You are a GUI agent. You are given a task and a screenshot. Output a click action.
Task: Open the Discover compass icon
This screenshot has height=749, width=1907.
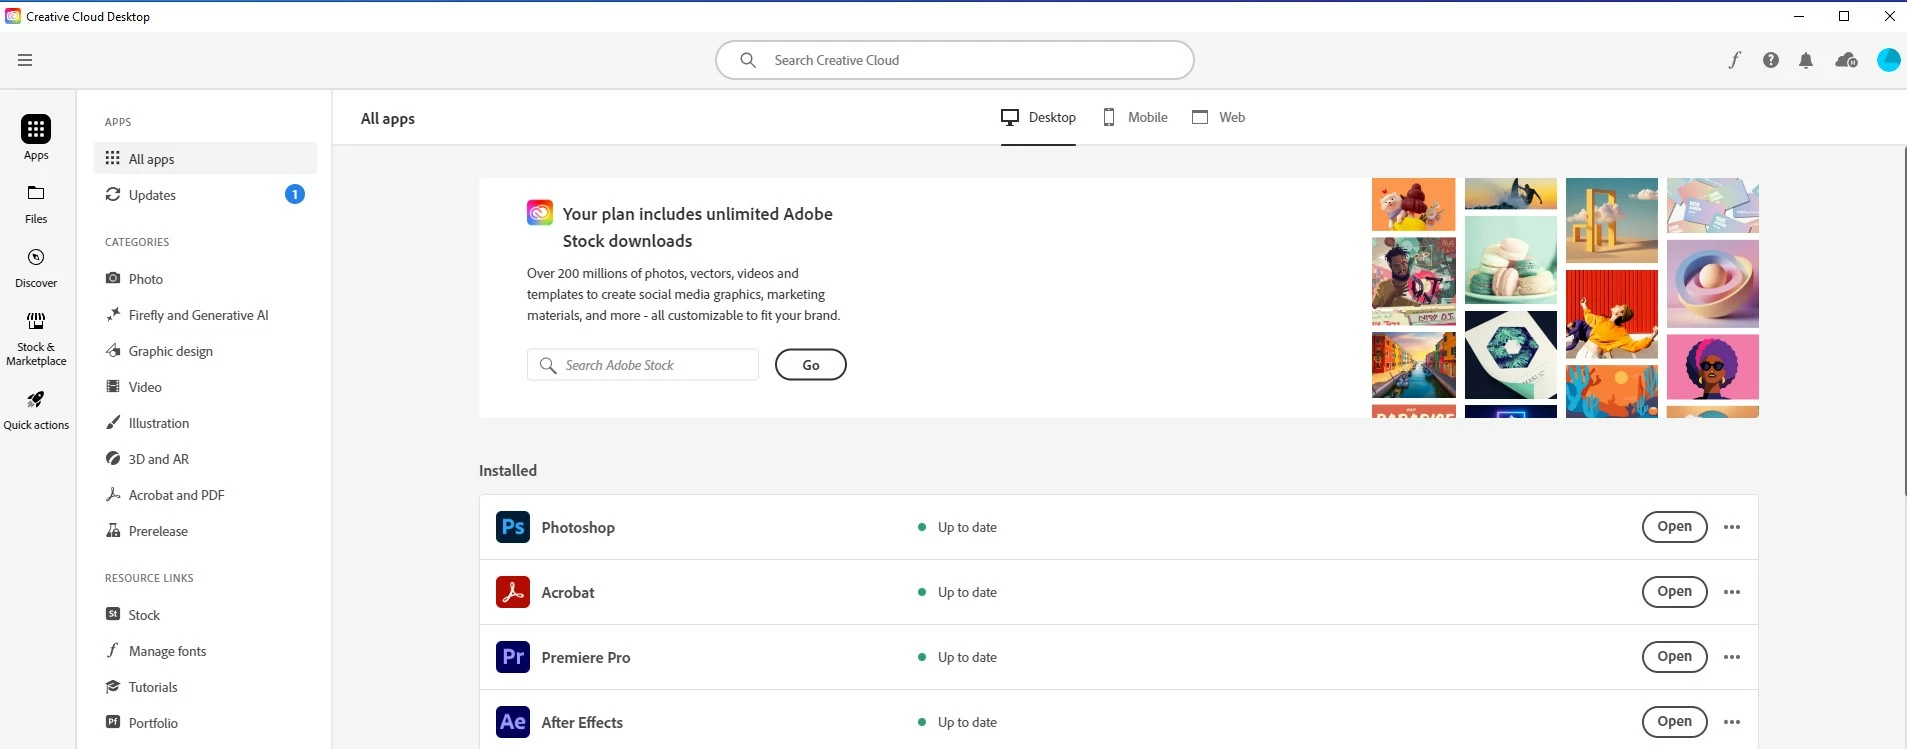(36, 257)
